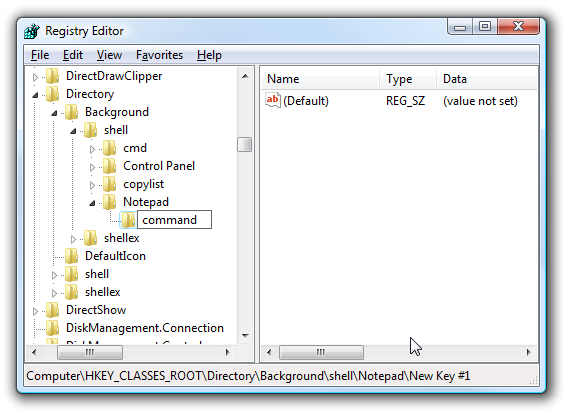The height and width of the screenshot is (413, 567).
Task: Select the DefaultIcon folder icon
Action: pos(72,256)
